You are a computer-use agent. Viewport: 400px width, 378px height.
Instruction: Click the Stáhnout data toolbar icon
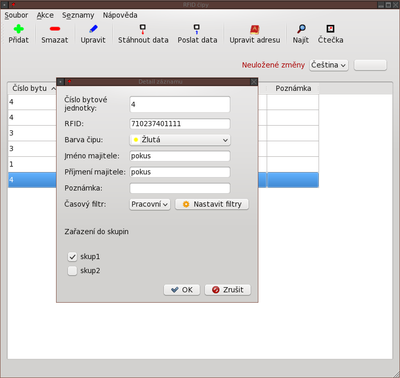[143, 29]
